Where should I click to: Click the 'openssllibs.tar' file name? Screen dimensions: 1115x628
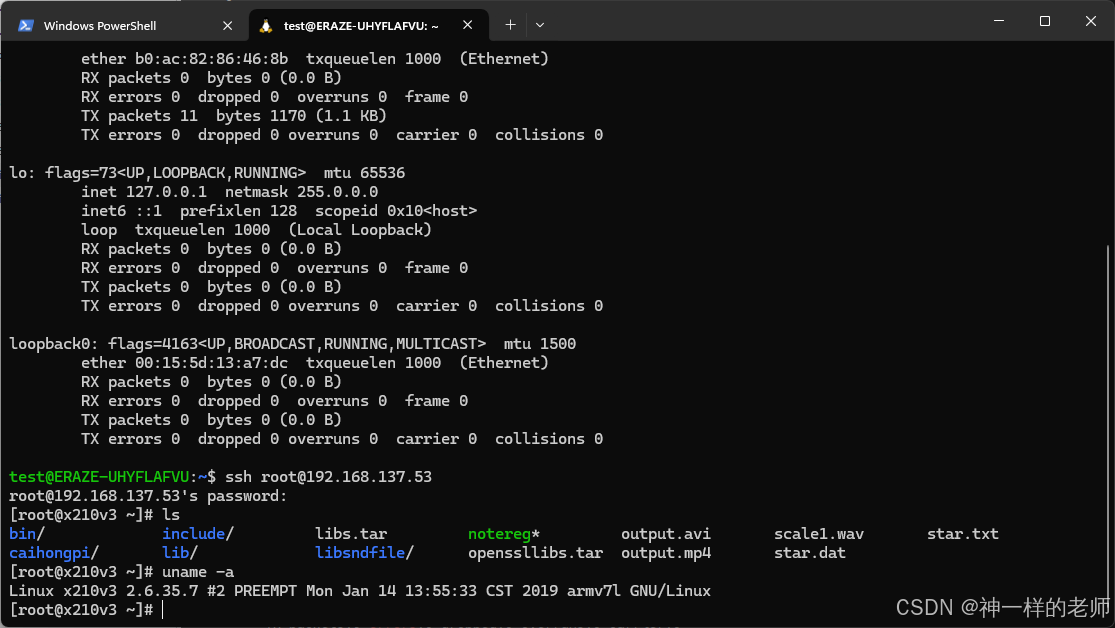(535, 553)
